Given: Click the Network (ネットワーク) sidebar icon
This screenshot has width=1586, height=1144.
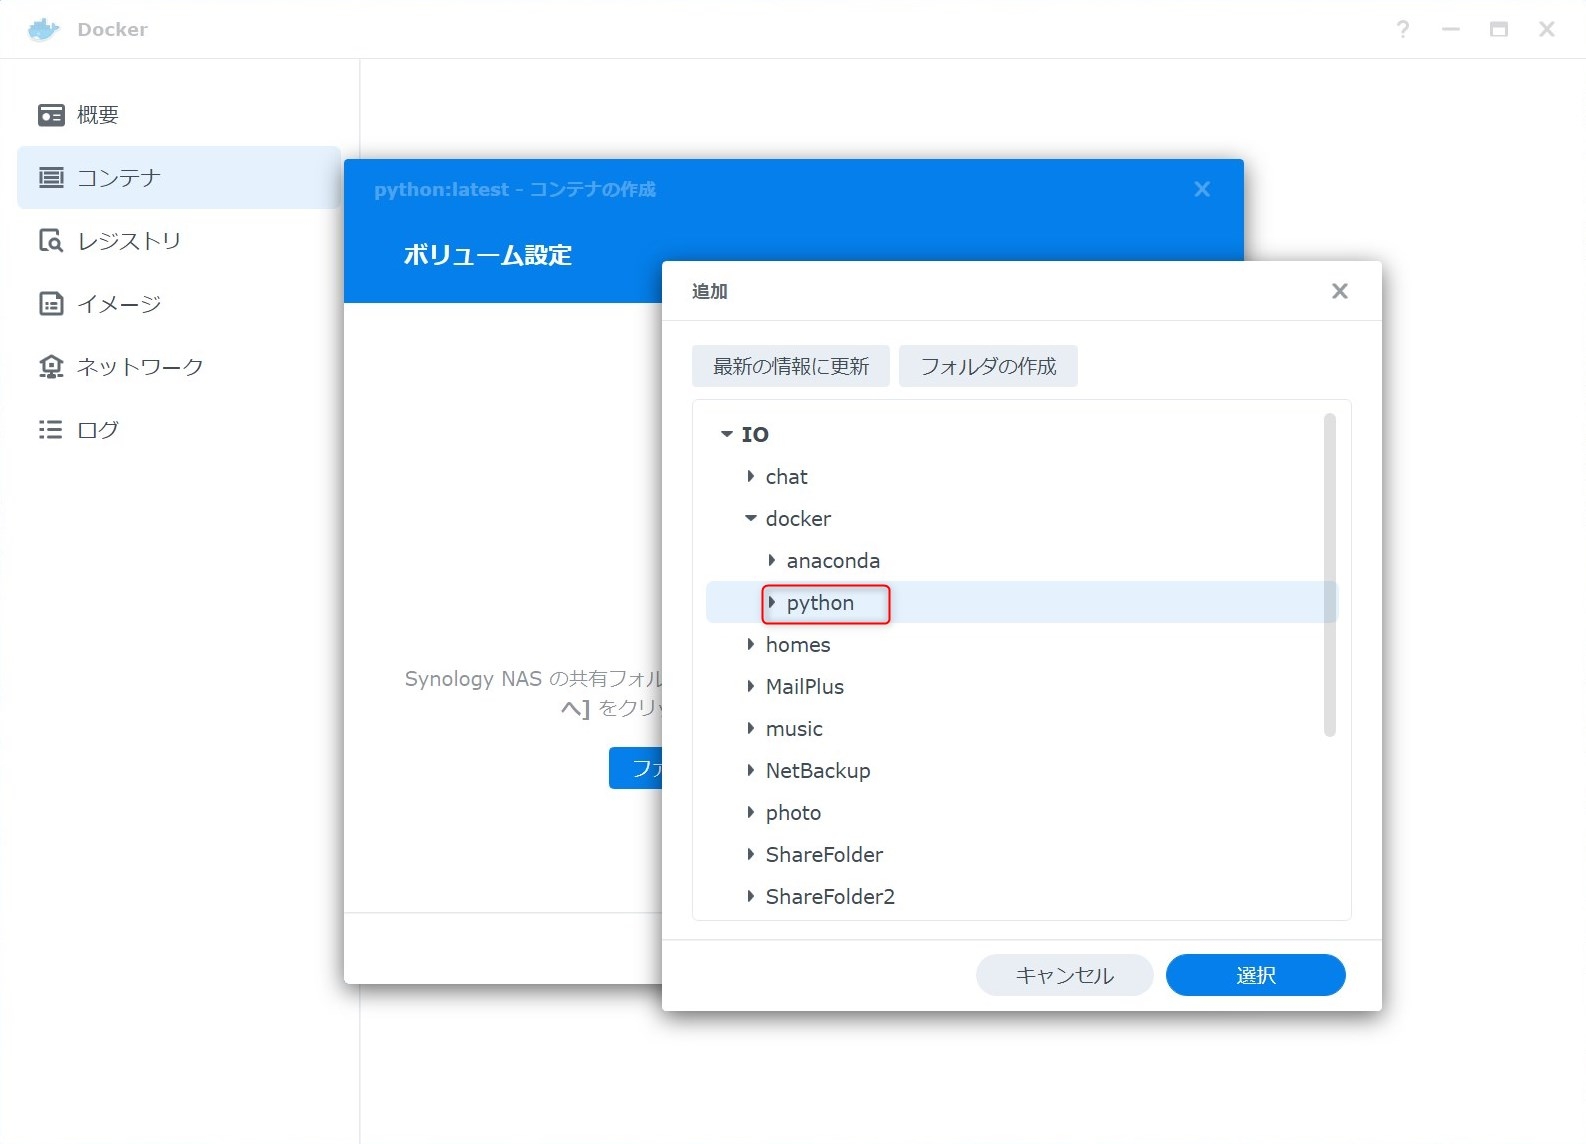Looking at the screenshot, I should click(x=51, y=367).
